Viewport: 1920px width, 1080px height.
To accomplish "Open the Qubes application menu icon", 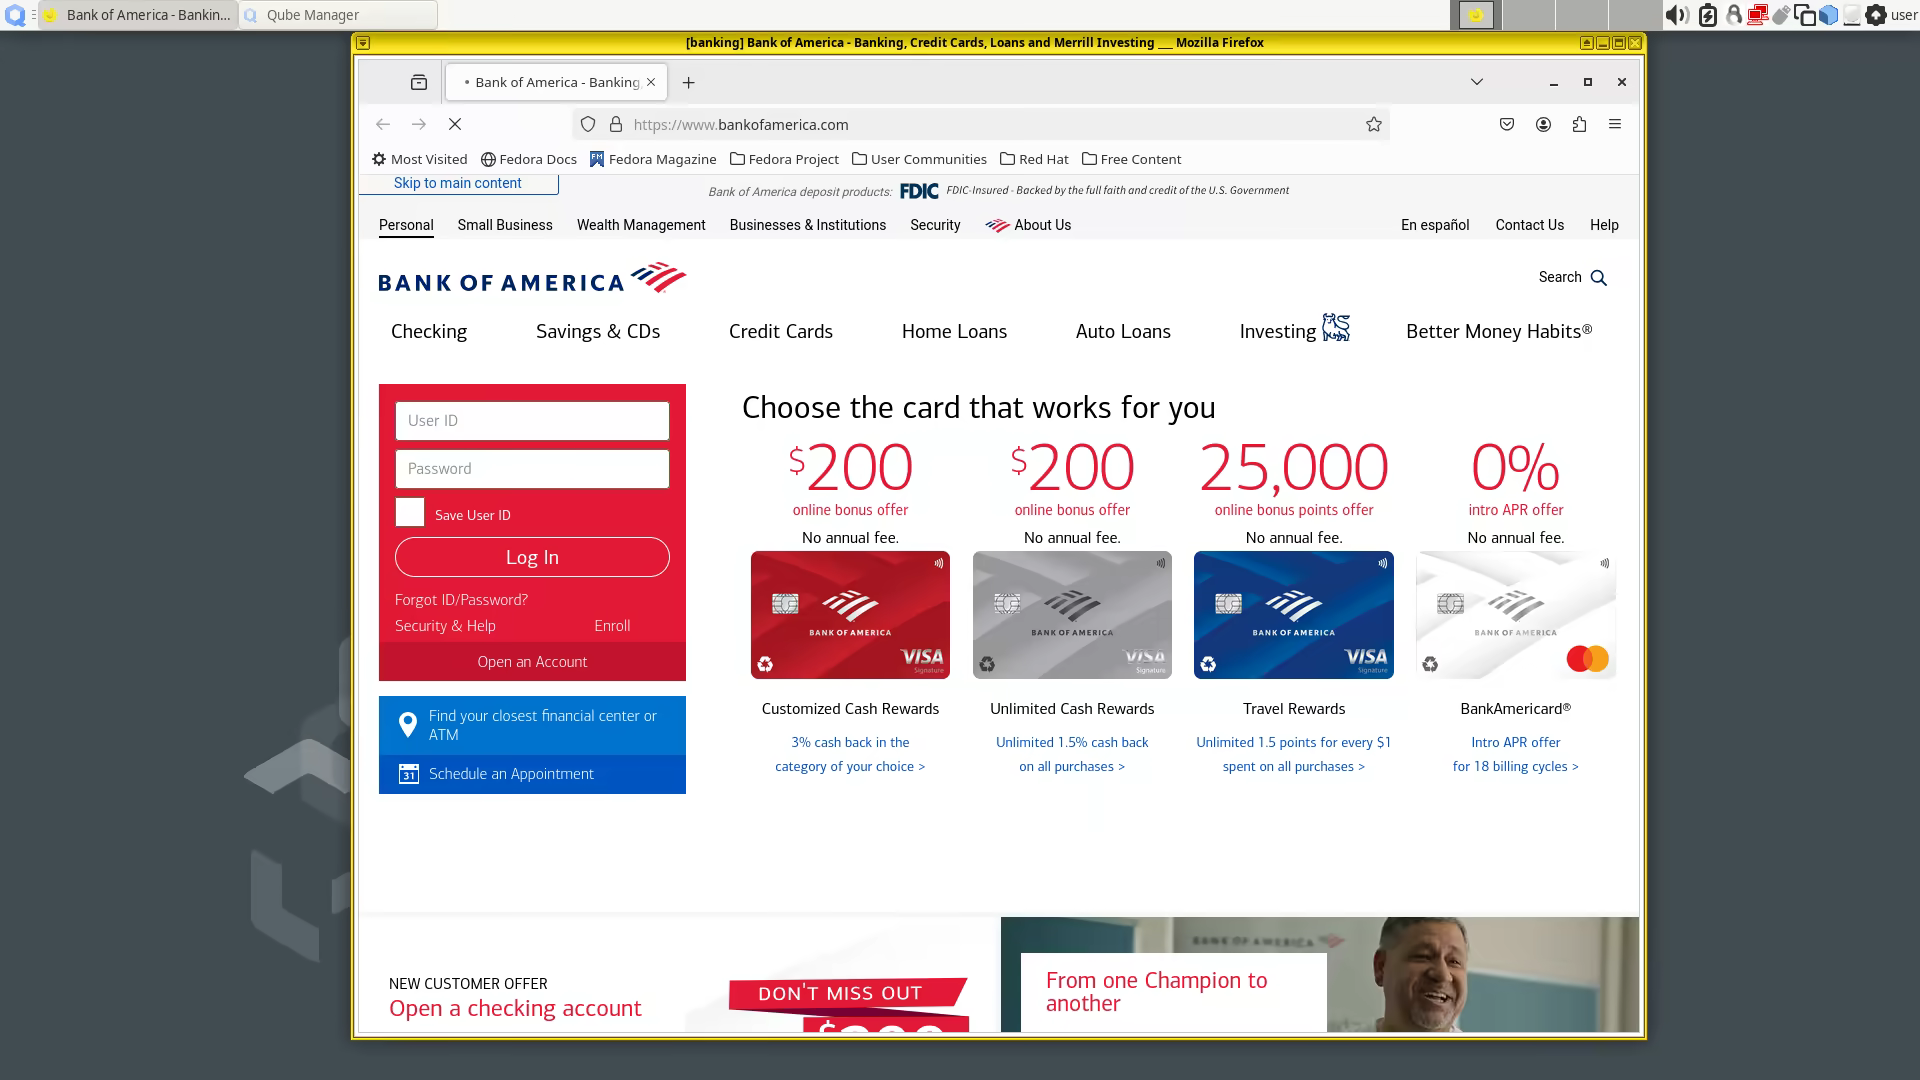I will click(15, 15).
